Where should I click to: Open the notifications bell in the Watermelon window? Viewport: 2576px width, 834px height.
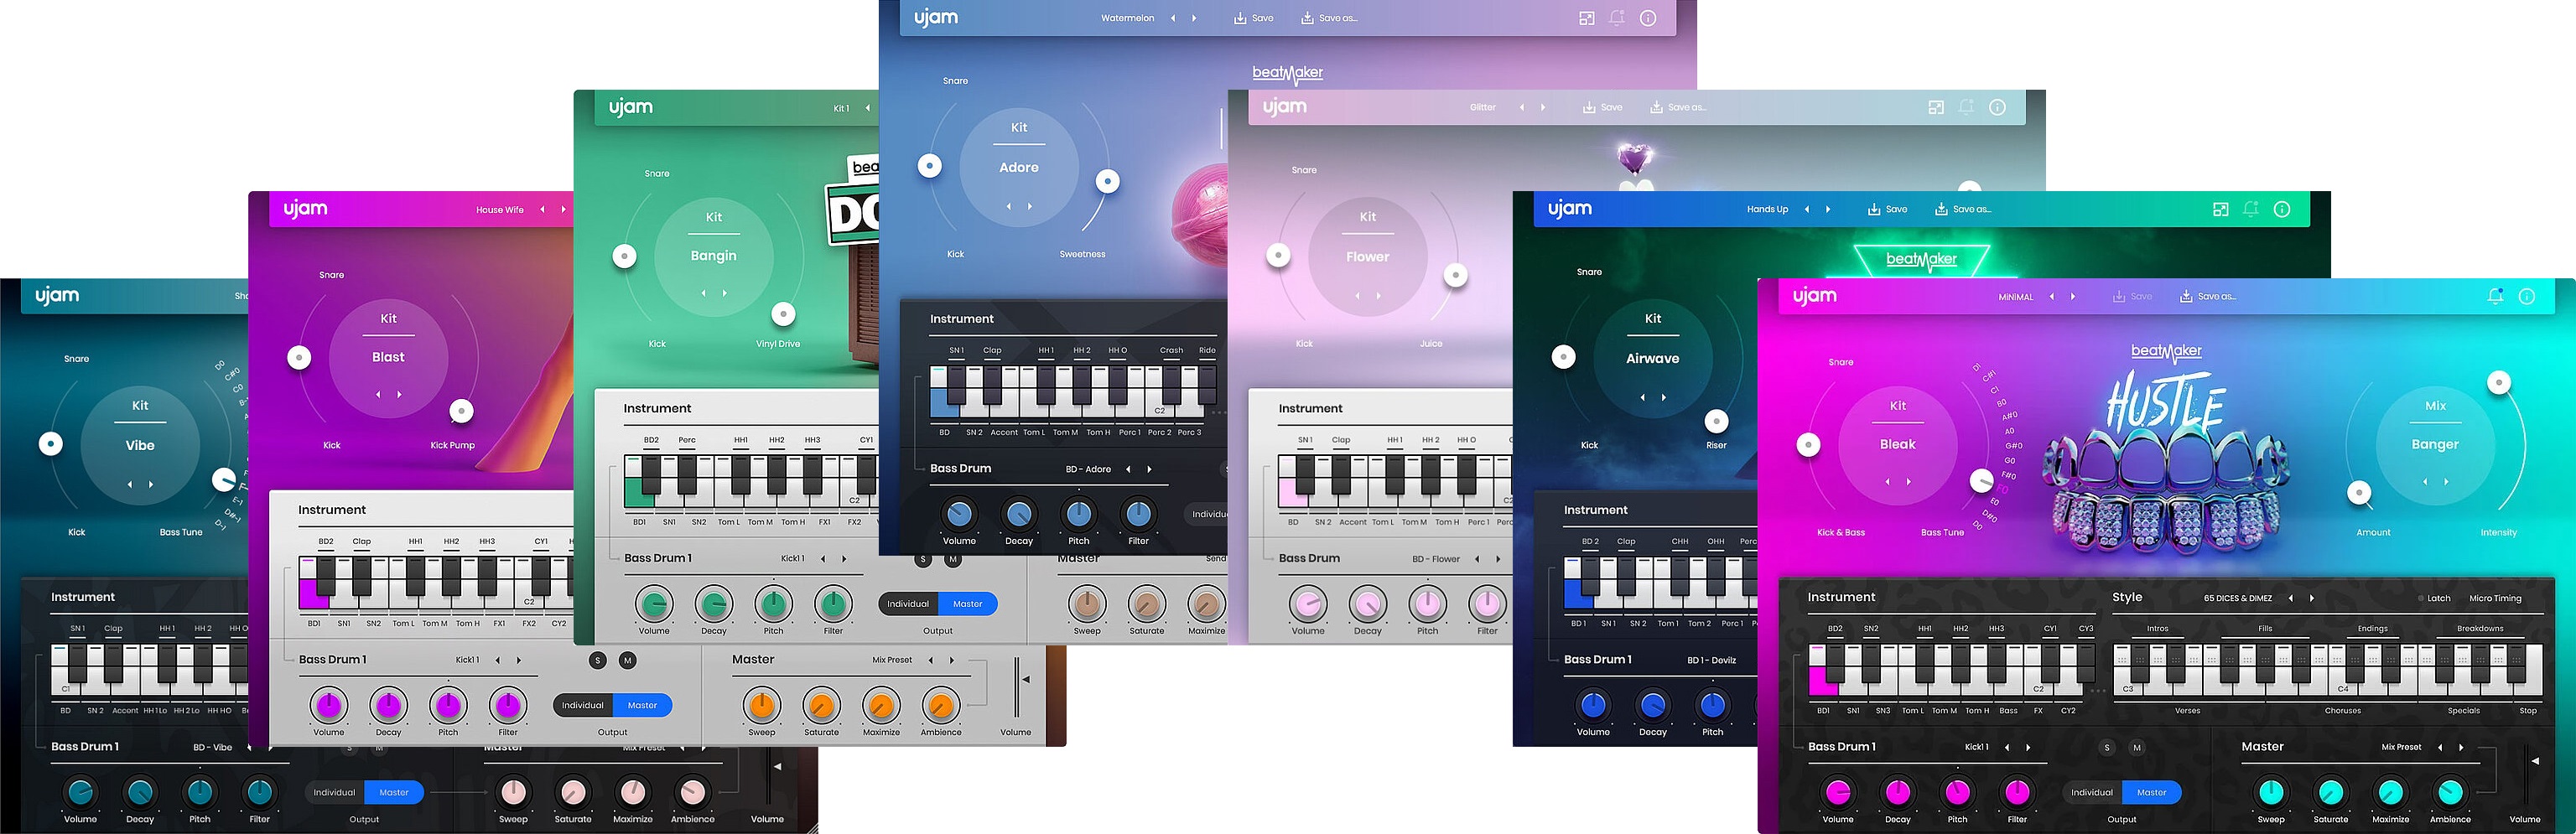1617,18
